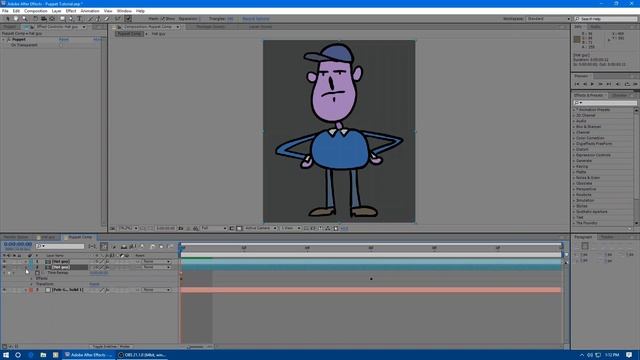Click the label color swatch of layer 1
This screenshot has height=360, width=640.
[31, 262]
